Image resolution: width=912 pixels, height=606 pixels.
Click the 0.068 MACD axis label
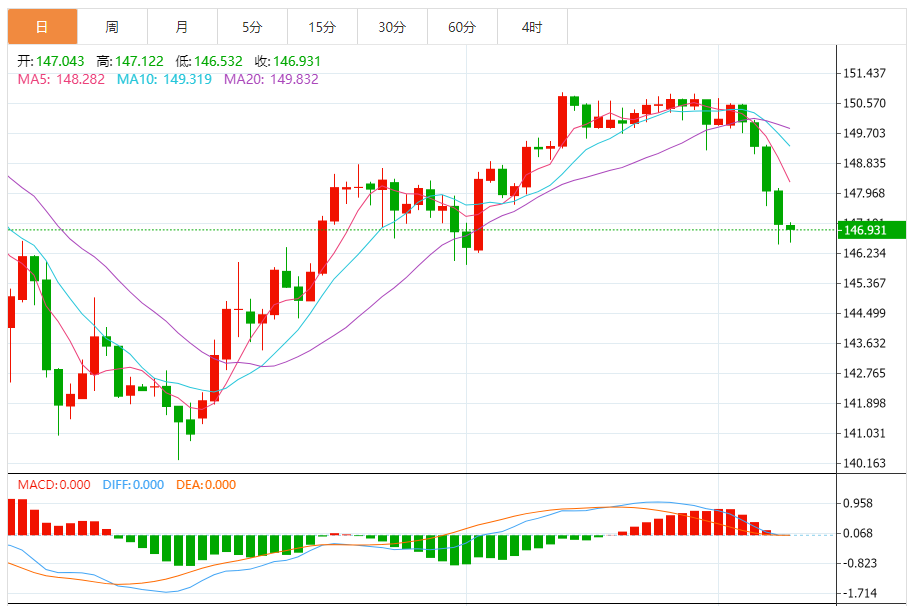[858, 533]
